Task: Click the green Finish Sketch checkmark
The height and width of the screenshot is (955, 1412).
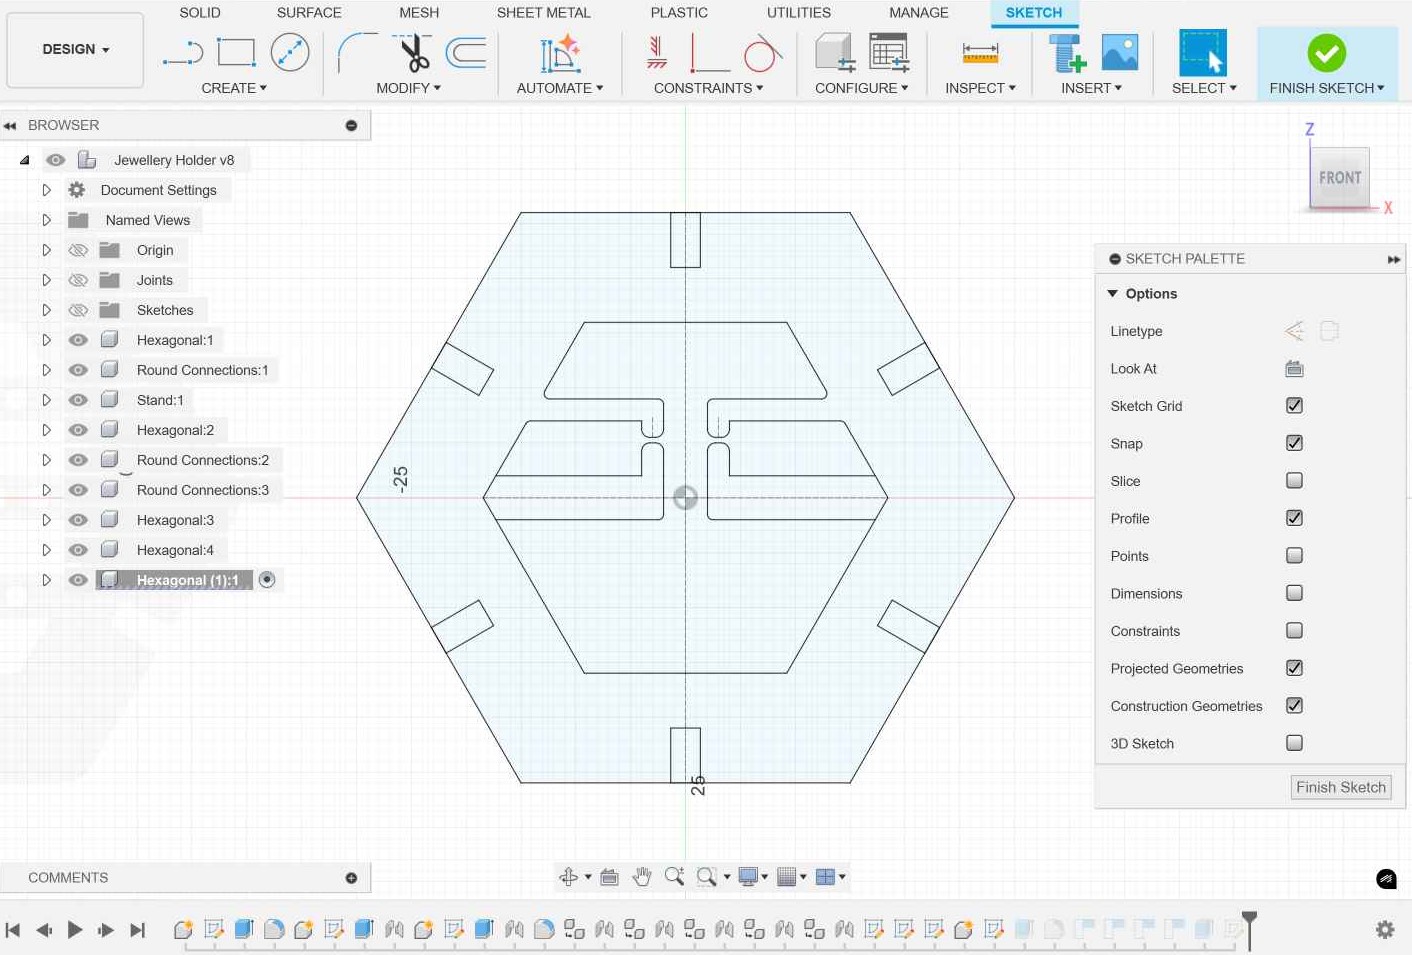Action: point(1326,53)
